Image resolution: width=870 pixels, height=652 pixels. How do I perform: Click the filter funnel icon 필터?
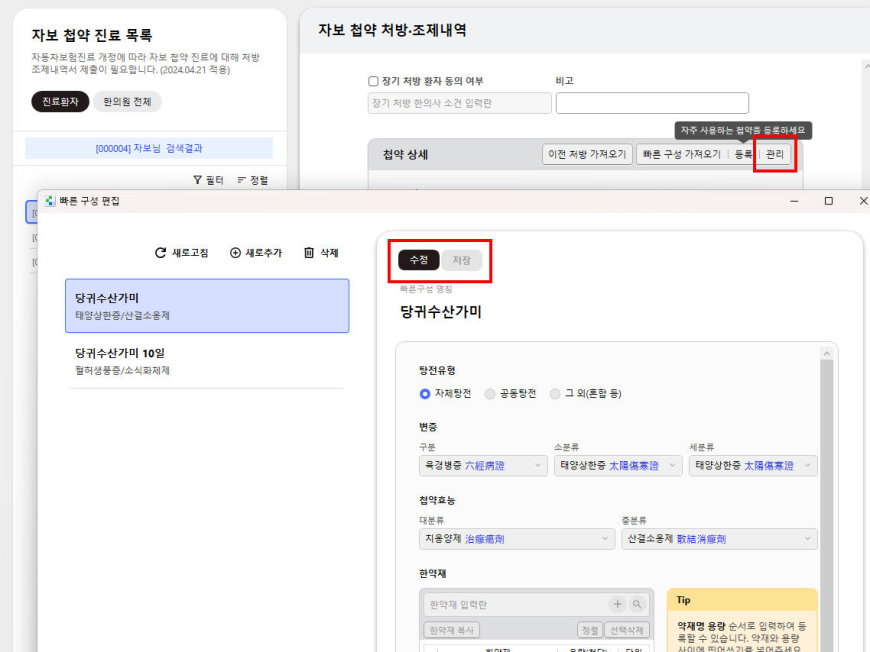[x=197, y=180]
